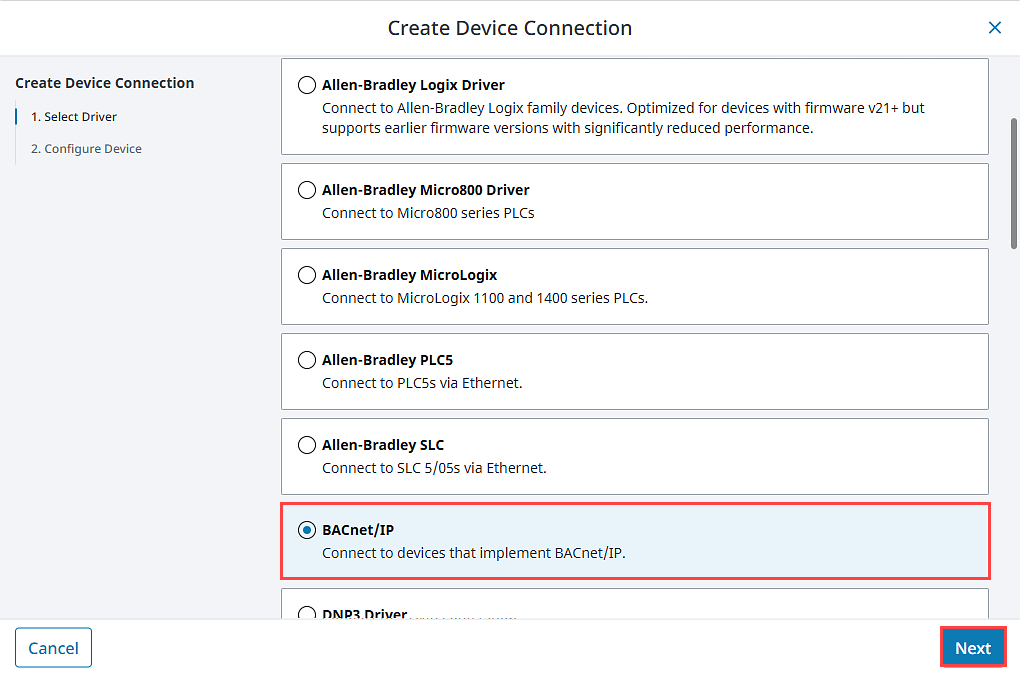Screen dimensions: 1020x673
Task: Click the BACnet/IP radio button
Action: 306,530
